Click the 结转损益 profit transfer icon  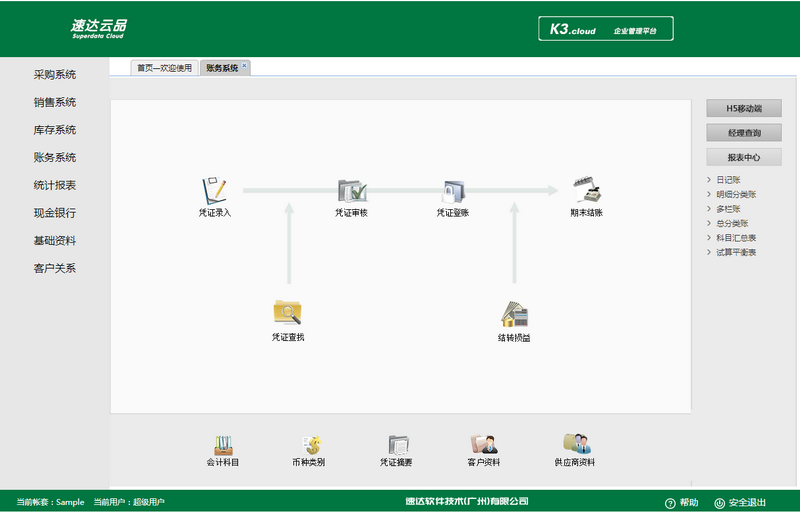click(x=514, y=314)
